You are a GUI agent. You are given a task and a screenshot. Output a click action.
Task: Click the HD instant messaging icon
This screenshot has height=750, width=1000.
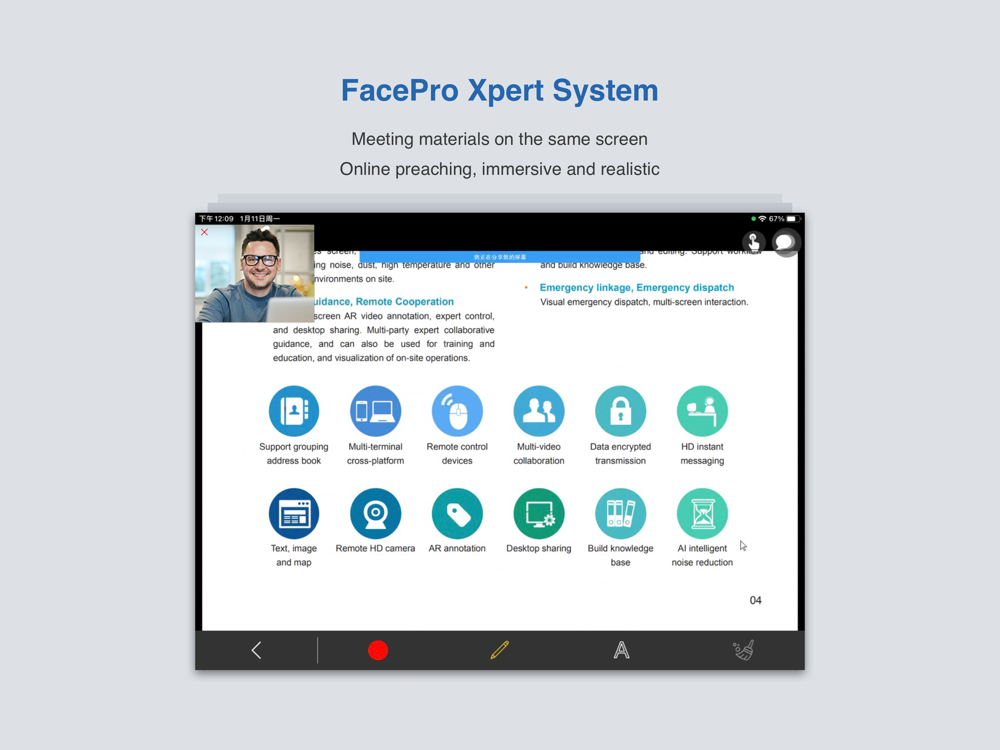pos(702,411)
